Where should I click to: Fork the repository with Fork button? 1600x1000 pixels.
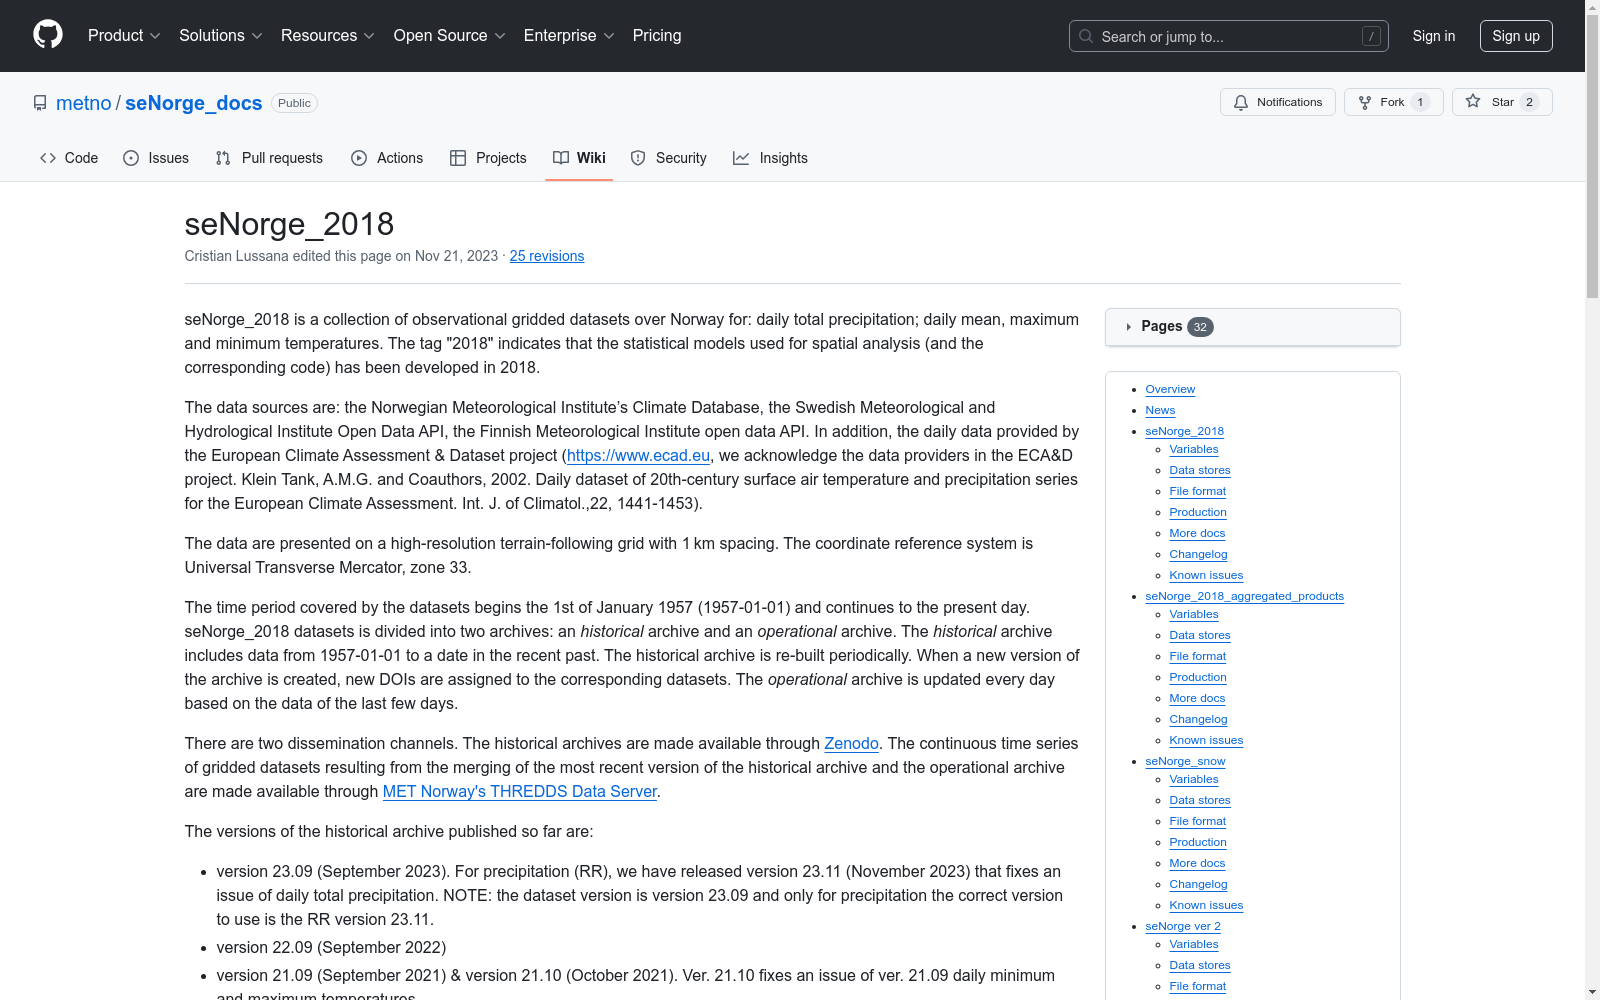tap(1393, 102)
